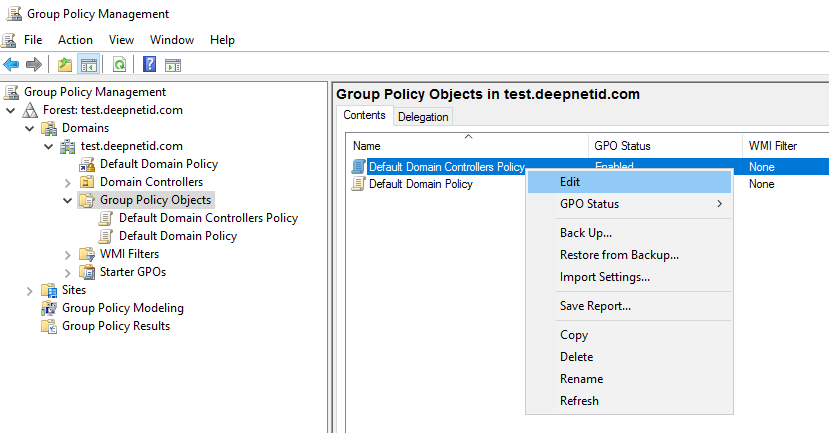Switch to the Delegation tab
The image size is (829, 433).
point(423,117)
